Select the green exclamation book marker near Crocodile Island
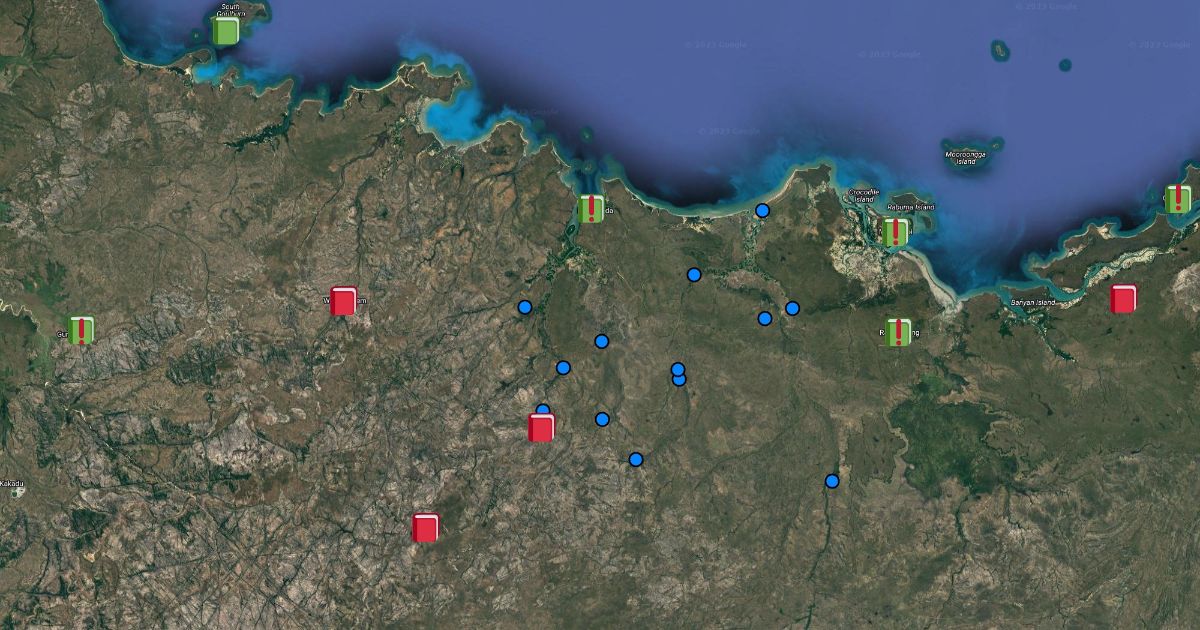This screenshot has height=630, width=1200. tap(895, 232)
